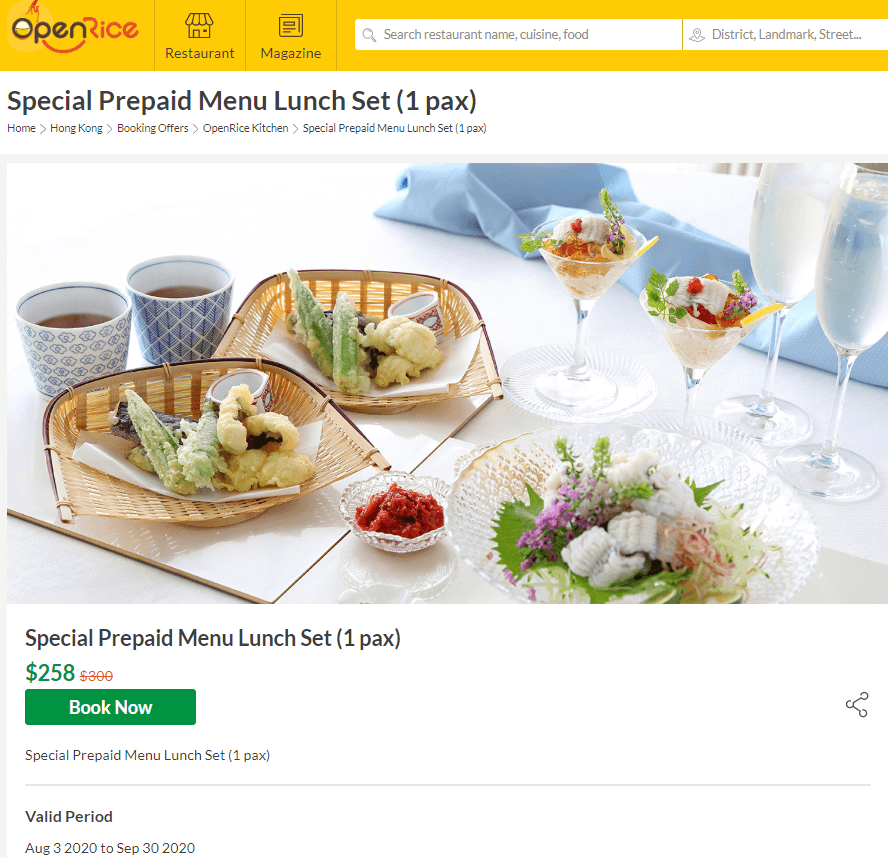888x858 pixels.
Task: Open OpenRice Kitchen breadcrumb link
Action: (x=246, y=128)
